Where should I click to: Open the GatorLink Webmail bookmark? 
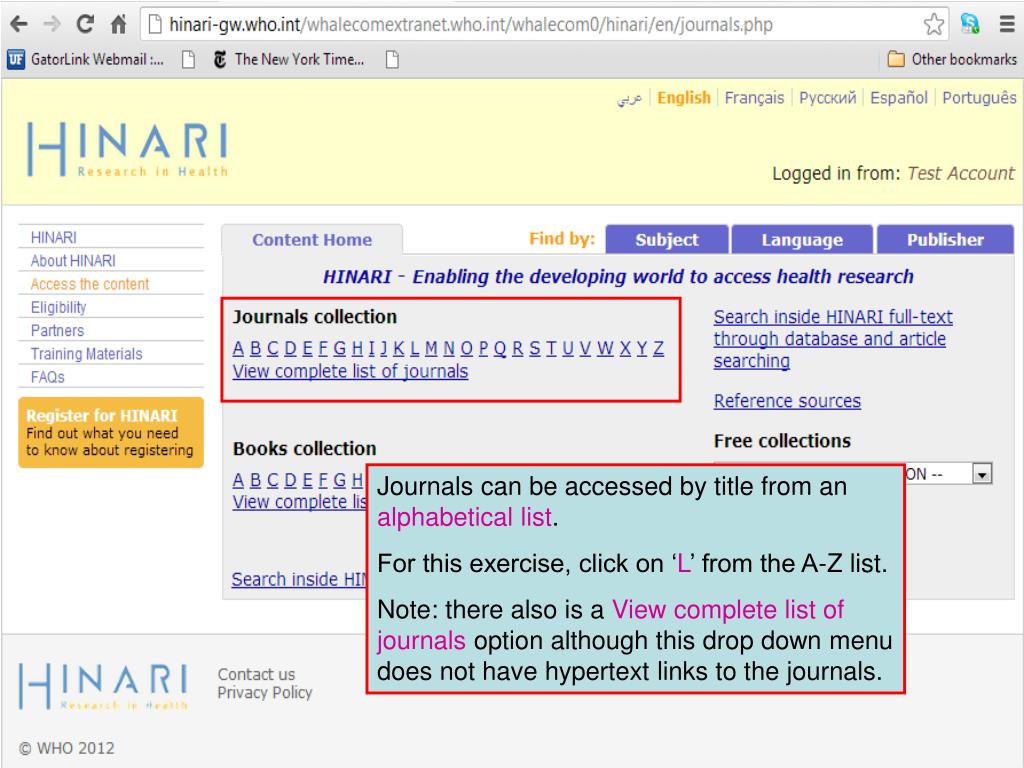pyautogui.click(x=86, y=59)
